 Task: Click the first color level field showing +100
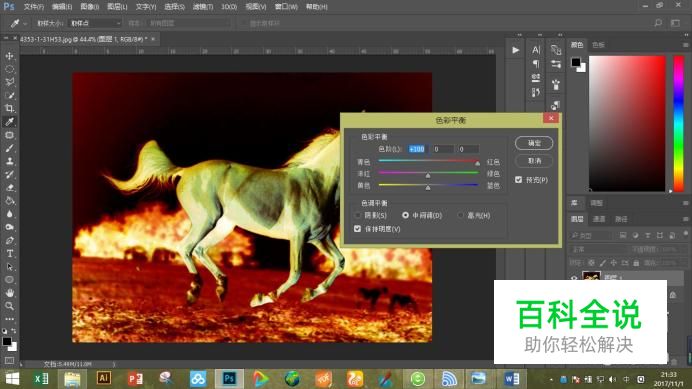[x=417, y=149]
